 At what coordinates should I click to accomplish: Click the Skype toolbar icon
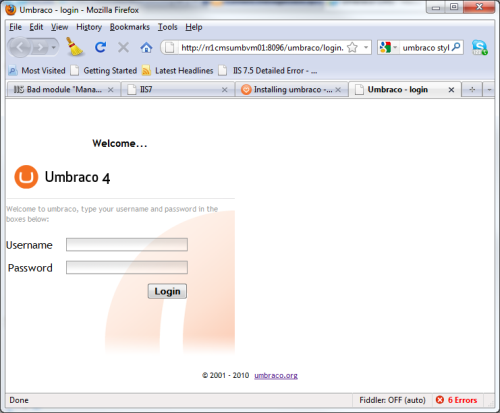(479, 47)
